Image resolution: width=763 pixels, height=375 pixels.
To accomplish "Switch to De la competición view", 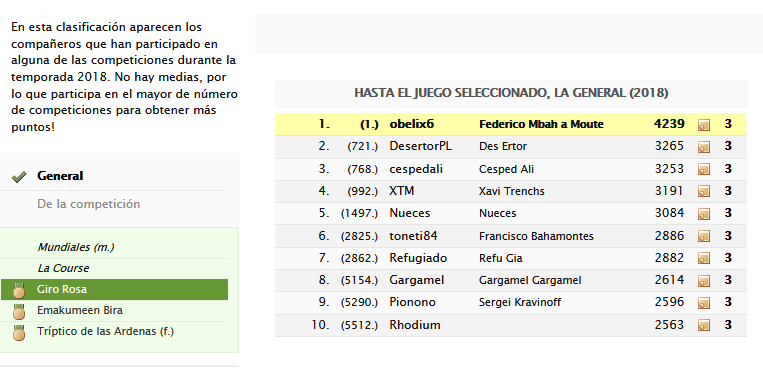I will point(89,204).
